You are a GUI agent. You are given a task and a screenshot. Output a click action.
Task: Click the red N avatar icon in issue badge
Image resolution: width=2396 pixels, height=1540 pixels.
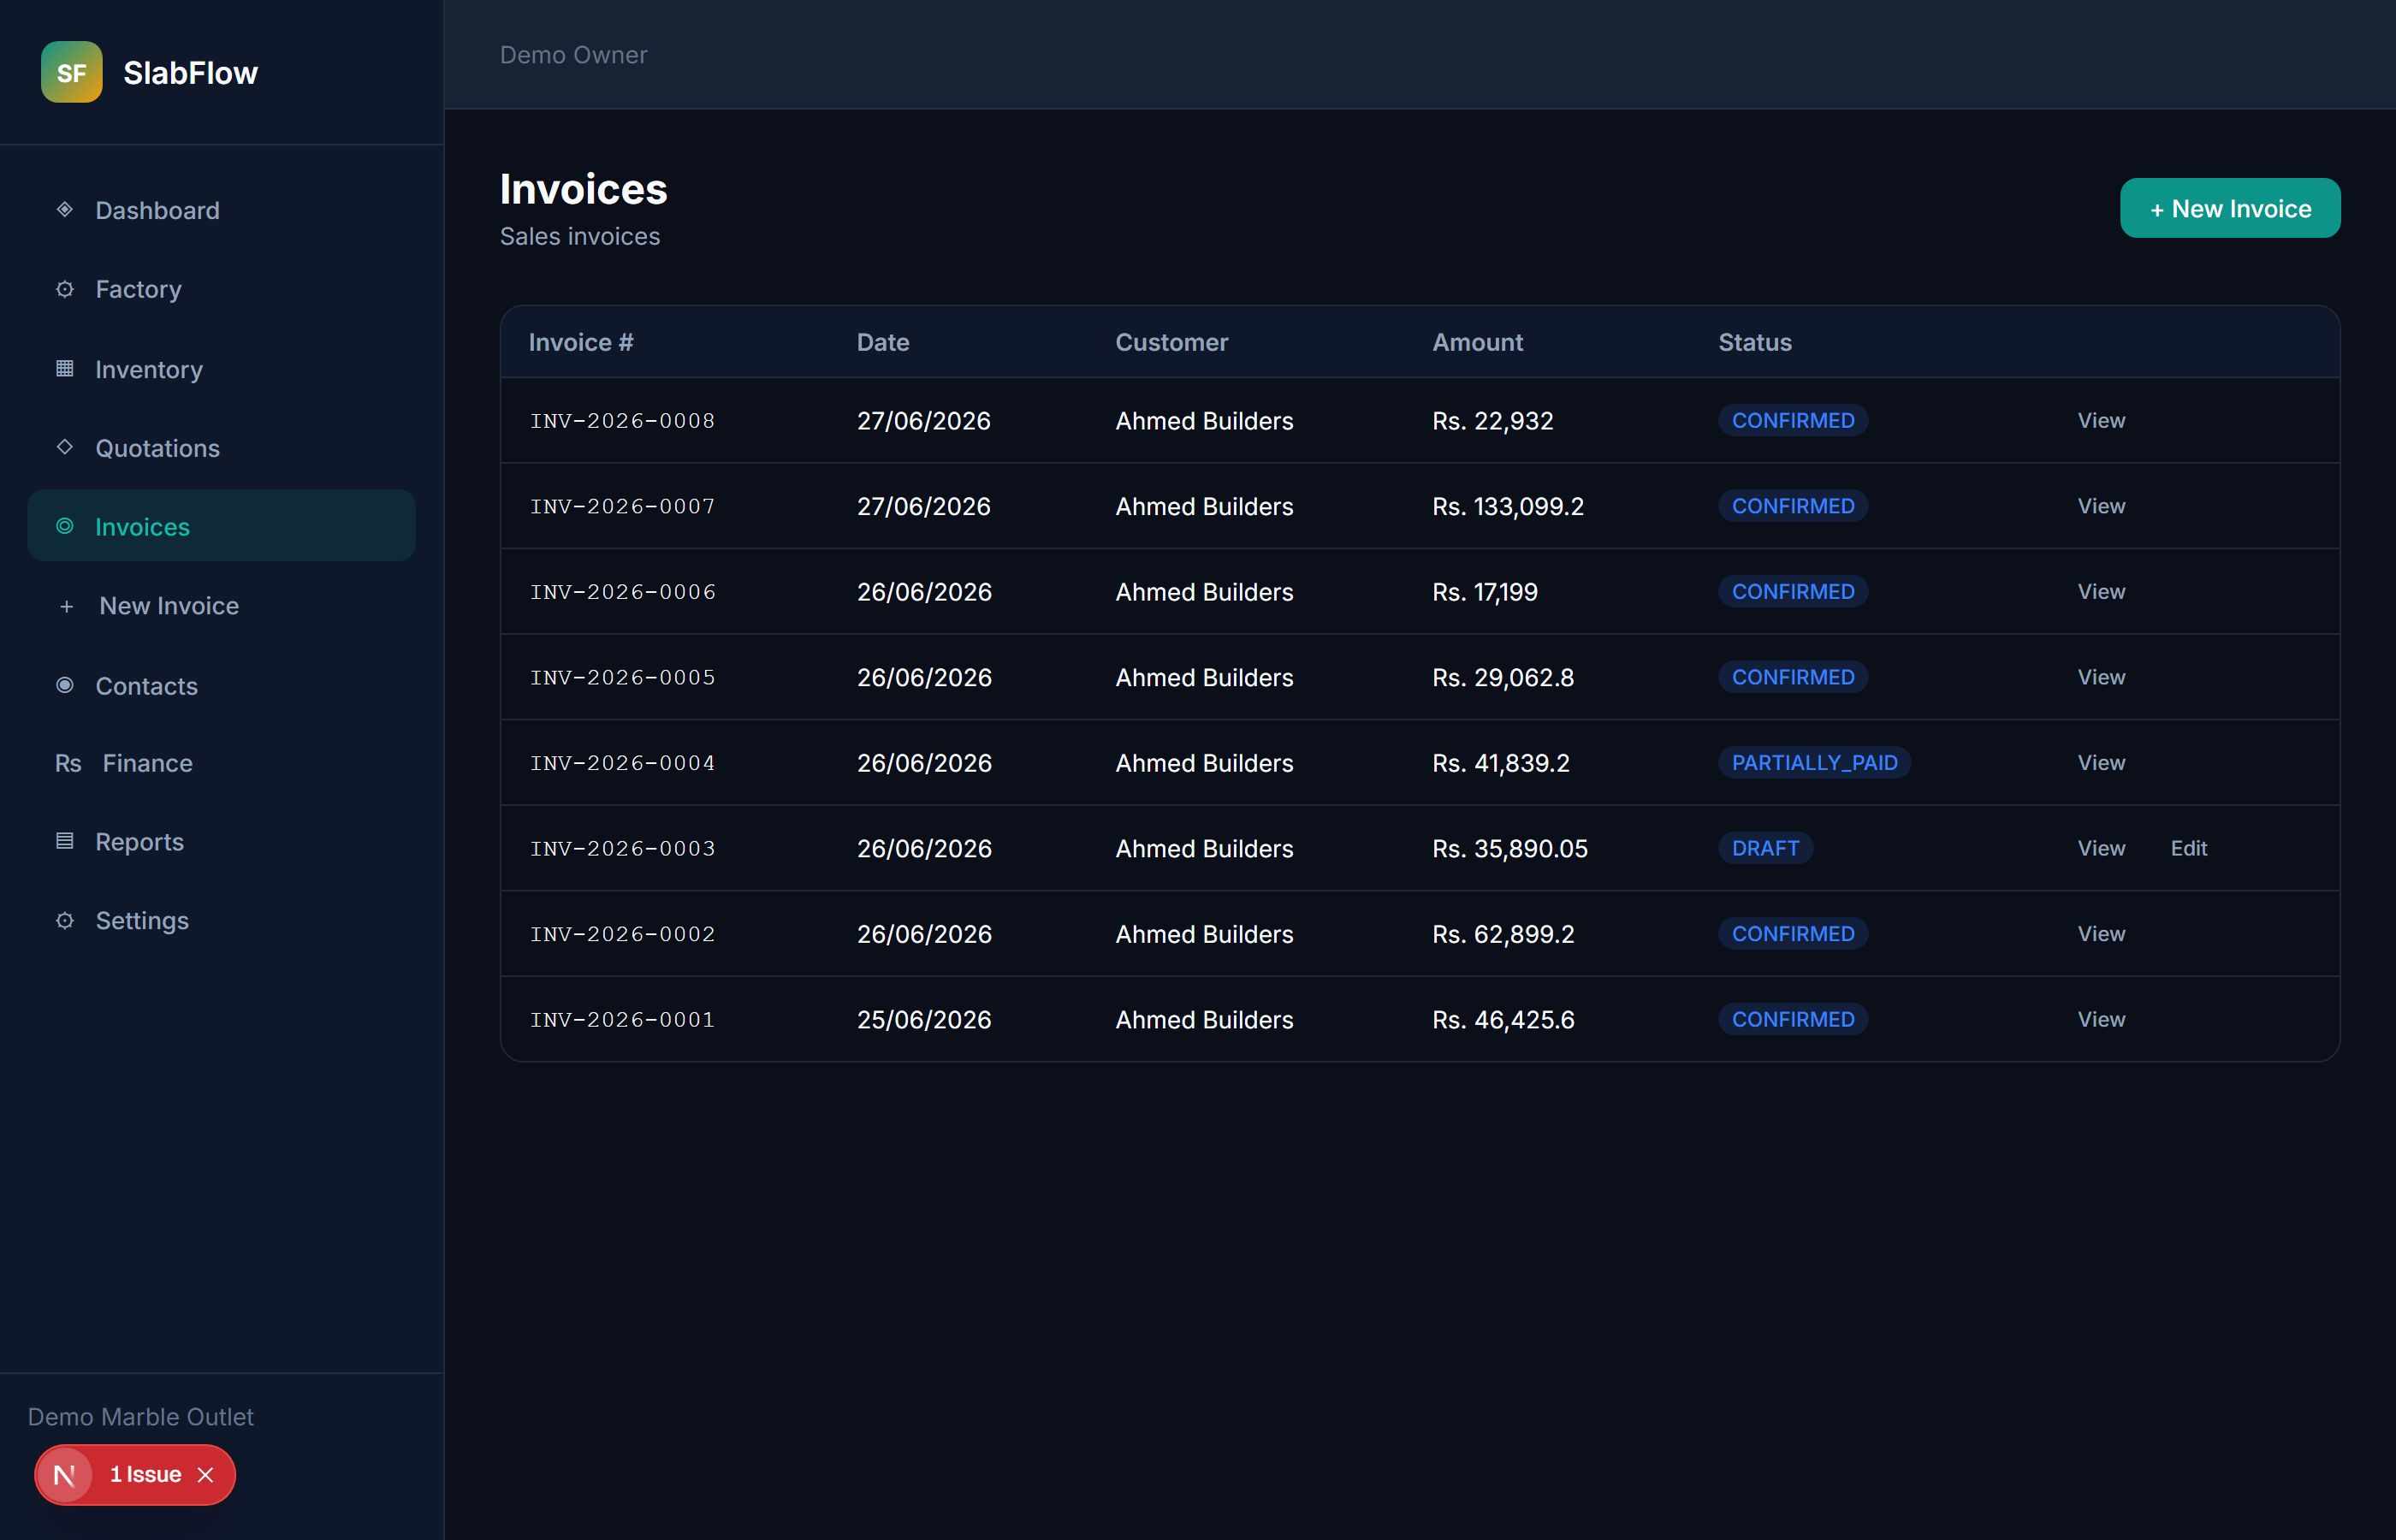coord(65,1474)
